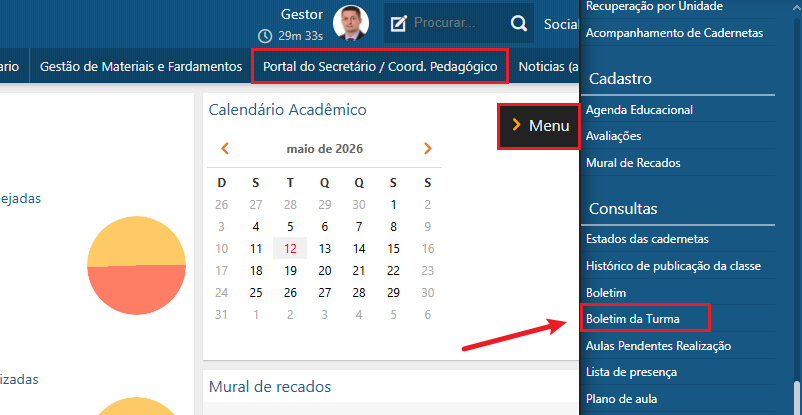
Task: Type in the Procurar search field
Action: (x=459, y=23)
